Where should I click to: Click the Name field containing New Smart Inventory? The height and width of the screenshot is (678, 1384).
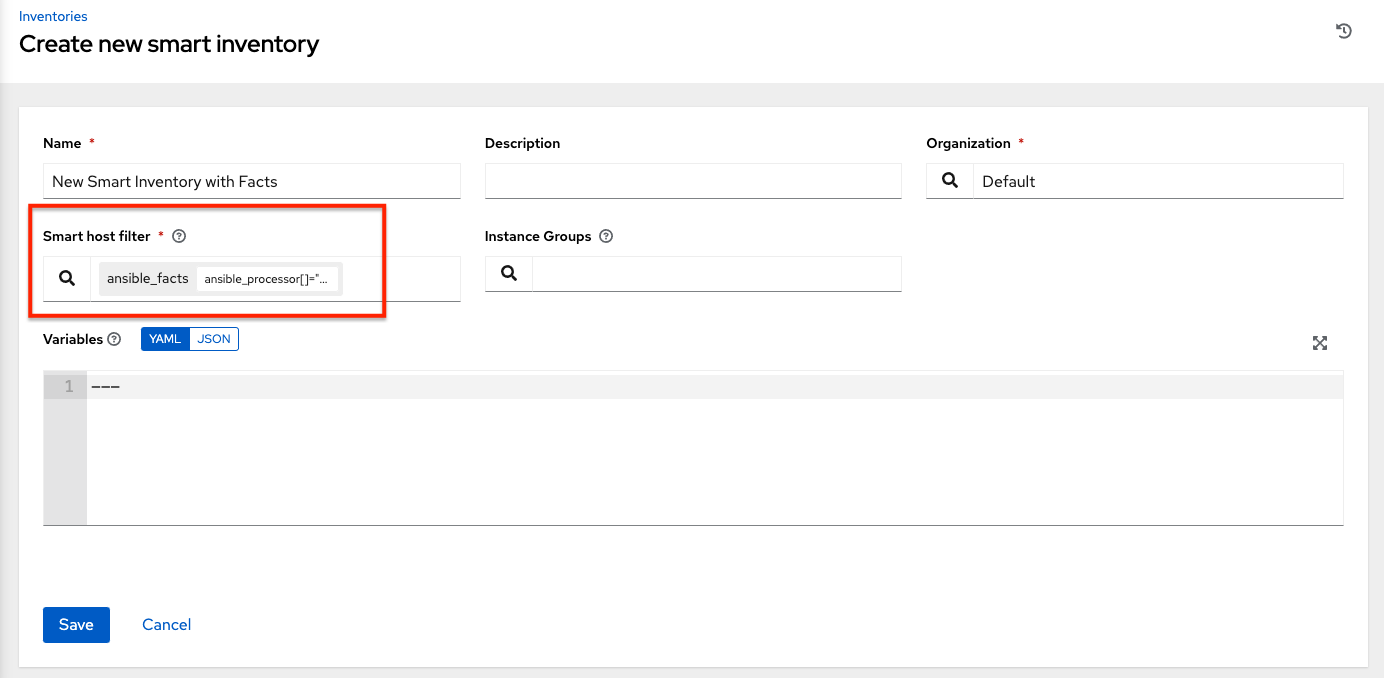[250, 181]
